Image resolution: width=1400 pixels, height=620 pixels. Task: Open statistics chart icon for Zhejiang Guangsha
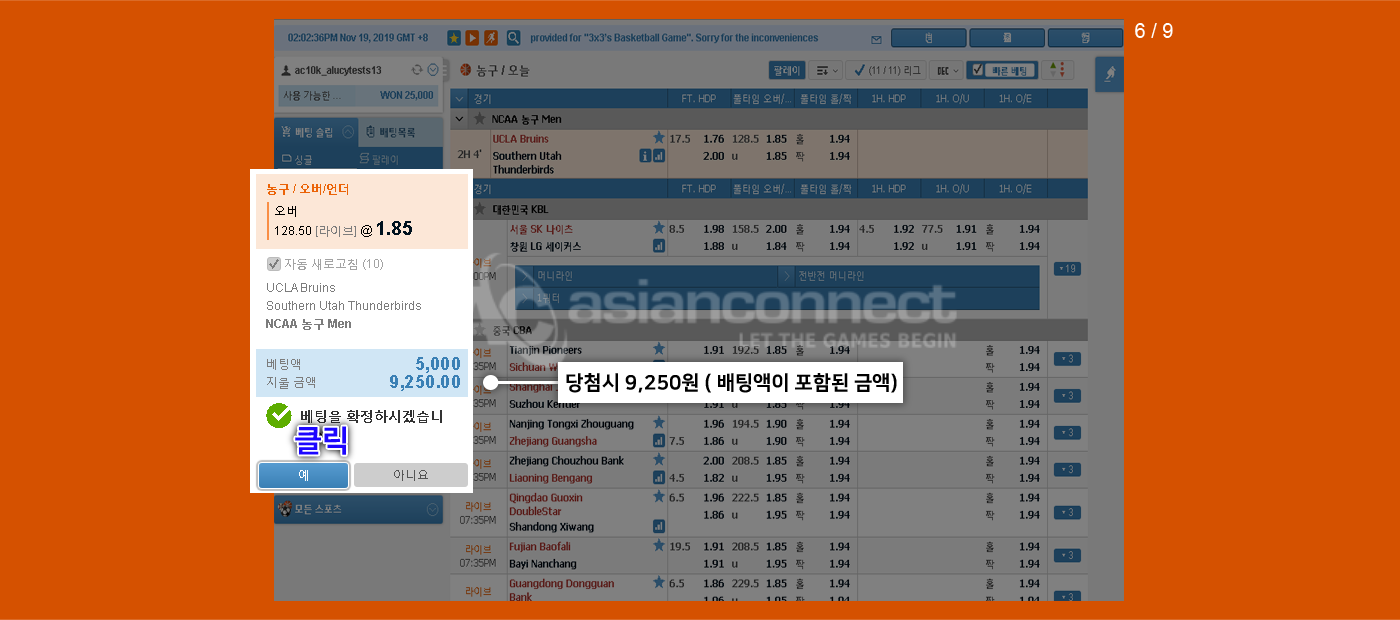pyautogui.click(x=659, y=440)
